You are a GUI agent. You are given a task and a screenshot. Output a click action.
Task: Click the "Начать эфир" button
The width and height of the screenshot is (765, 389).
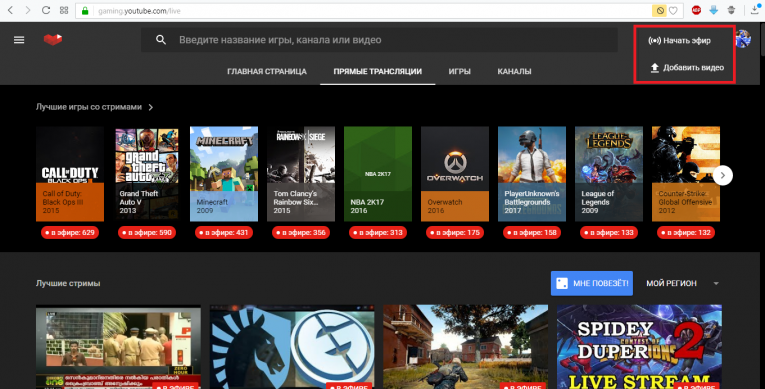coord(680,41)
